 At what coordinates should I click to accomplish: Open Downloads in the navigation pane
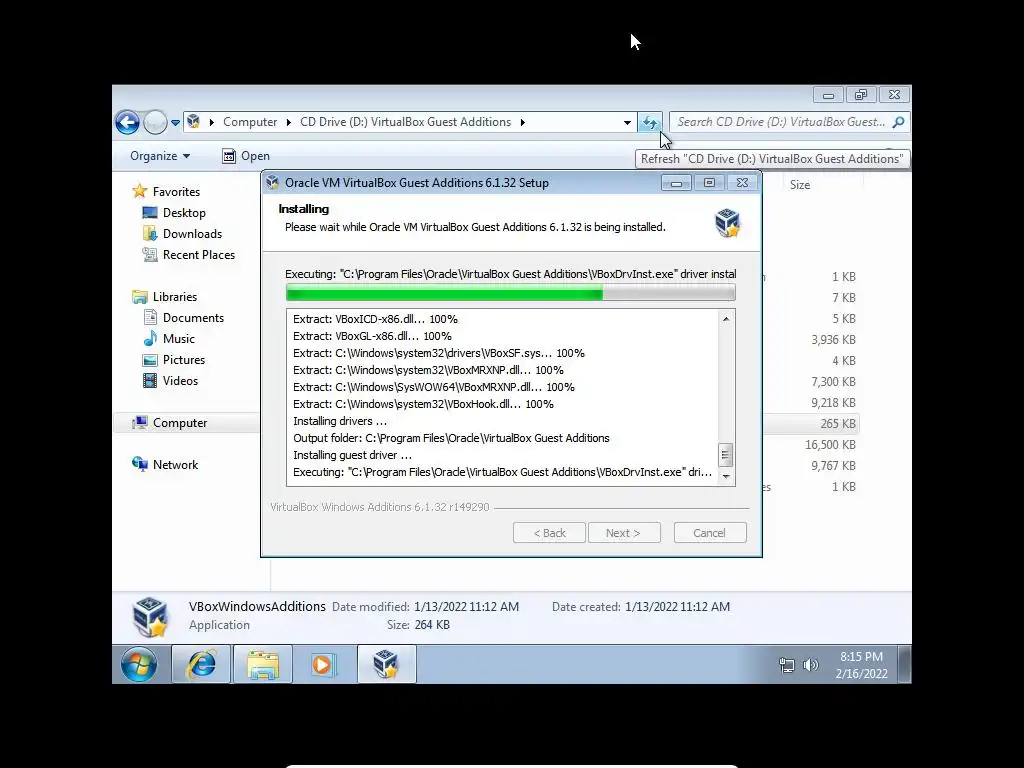(x=192, y=234)
